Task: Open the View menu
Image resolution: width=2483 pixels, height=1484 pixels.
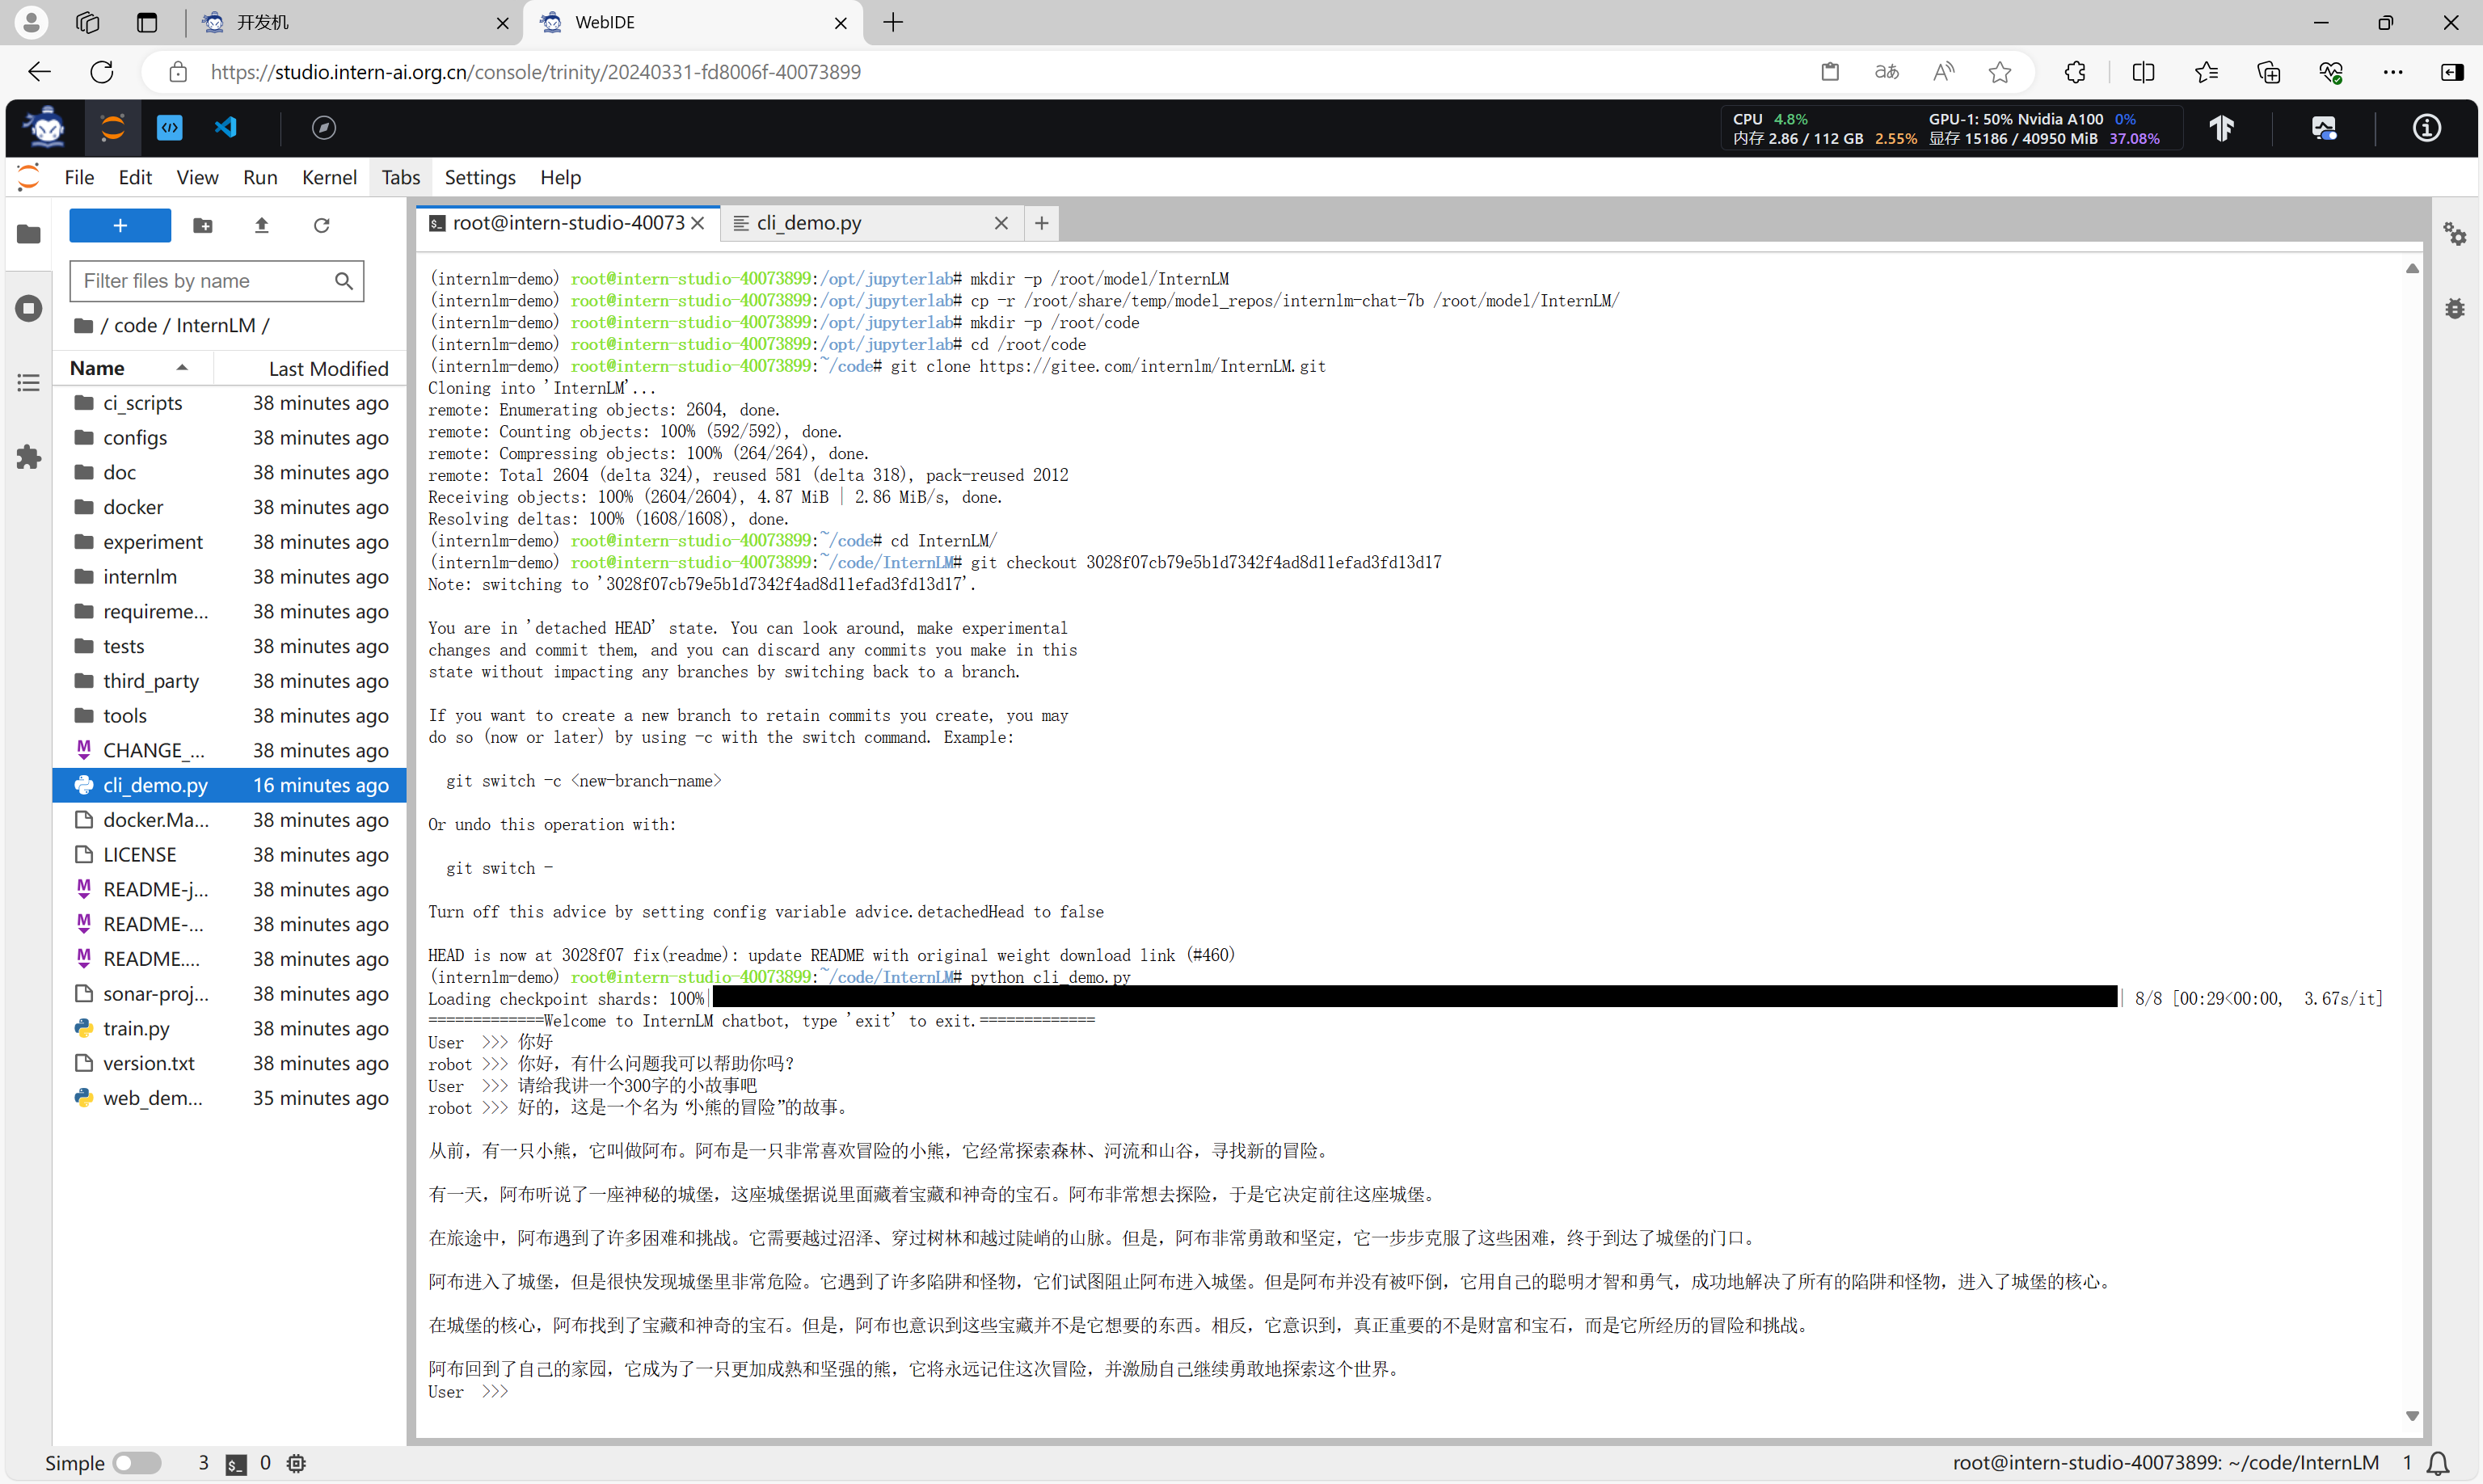Action: point(197,177)
